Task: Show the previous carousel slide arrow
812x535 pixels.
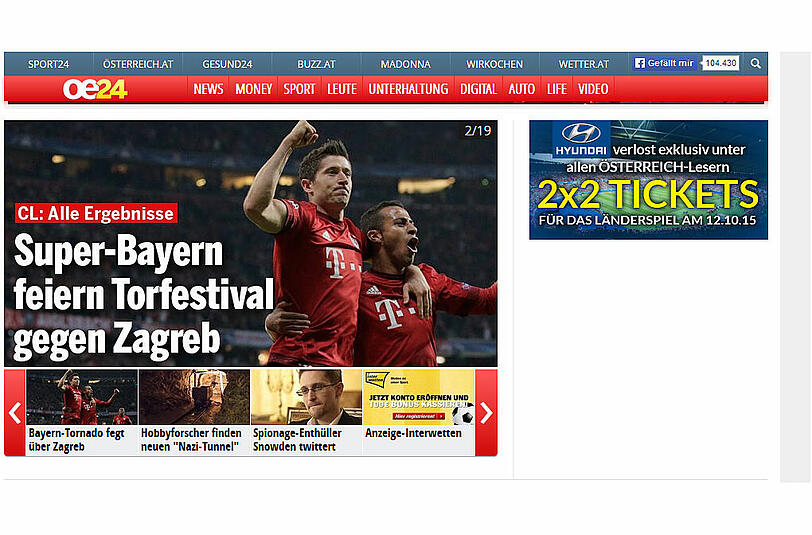Action: [15, 413]
